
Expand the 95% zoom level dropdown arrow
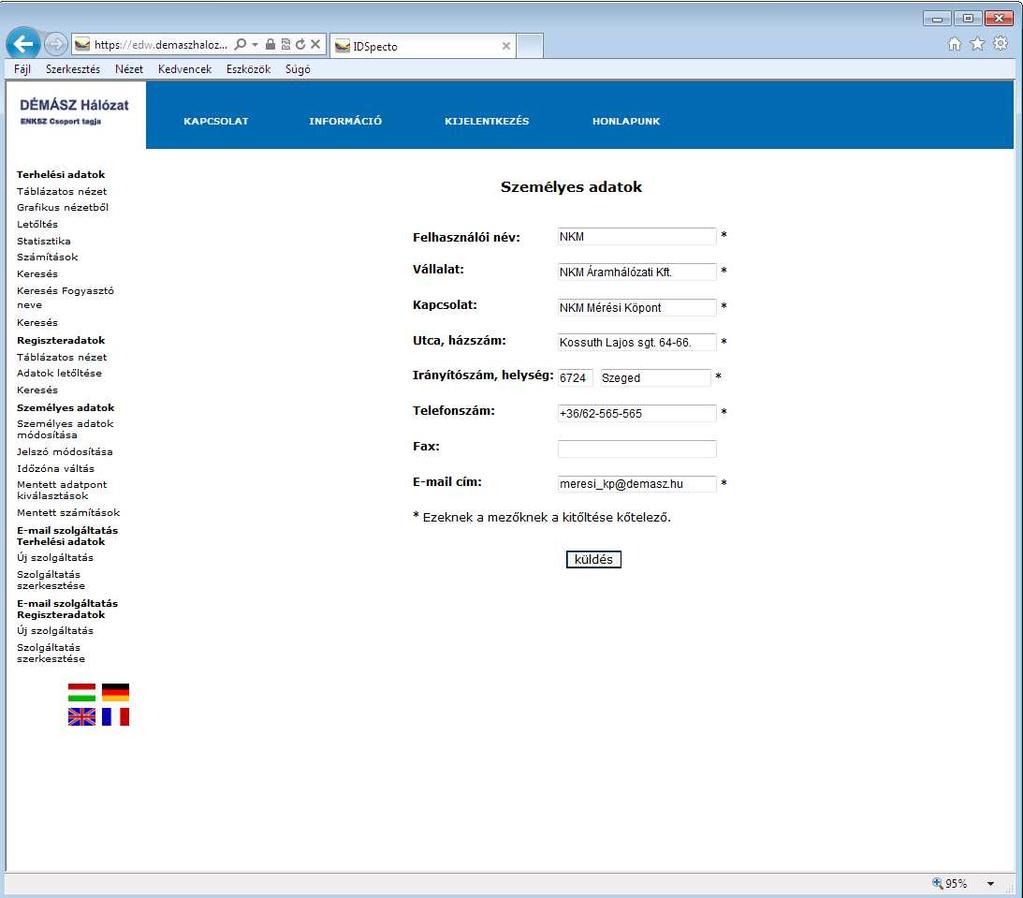[x=990, y=884]
